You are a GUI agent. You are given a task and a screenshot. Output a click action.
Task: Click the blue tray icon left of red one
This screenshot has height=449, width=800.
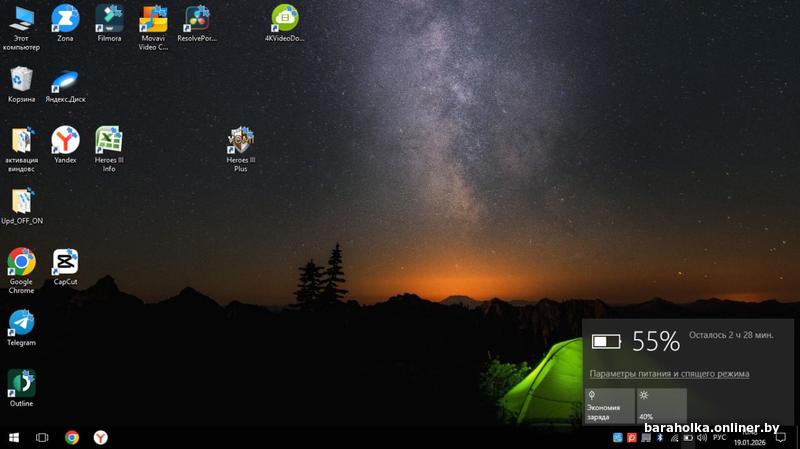(617, 437)
